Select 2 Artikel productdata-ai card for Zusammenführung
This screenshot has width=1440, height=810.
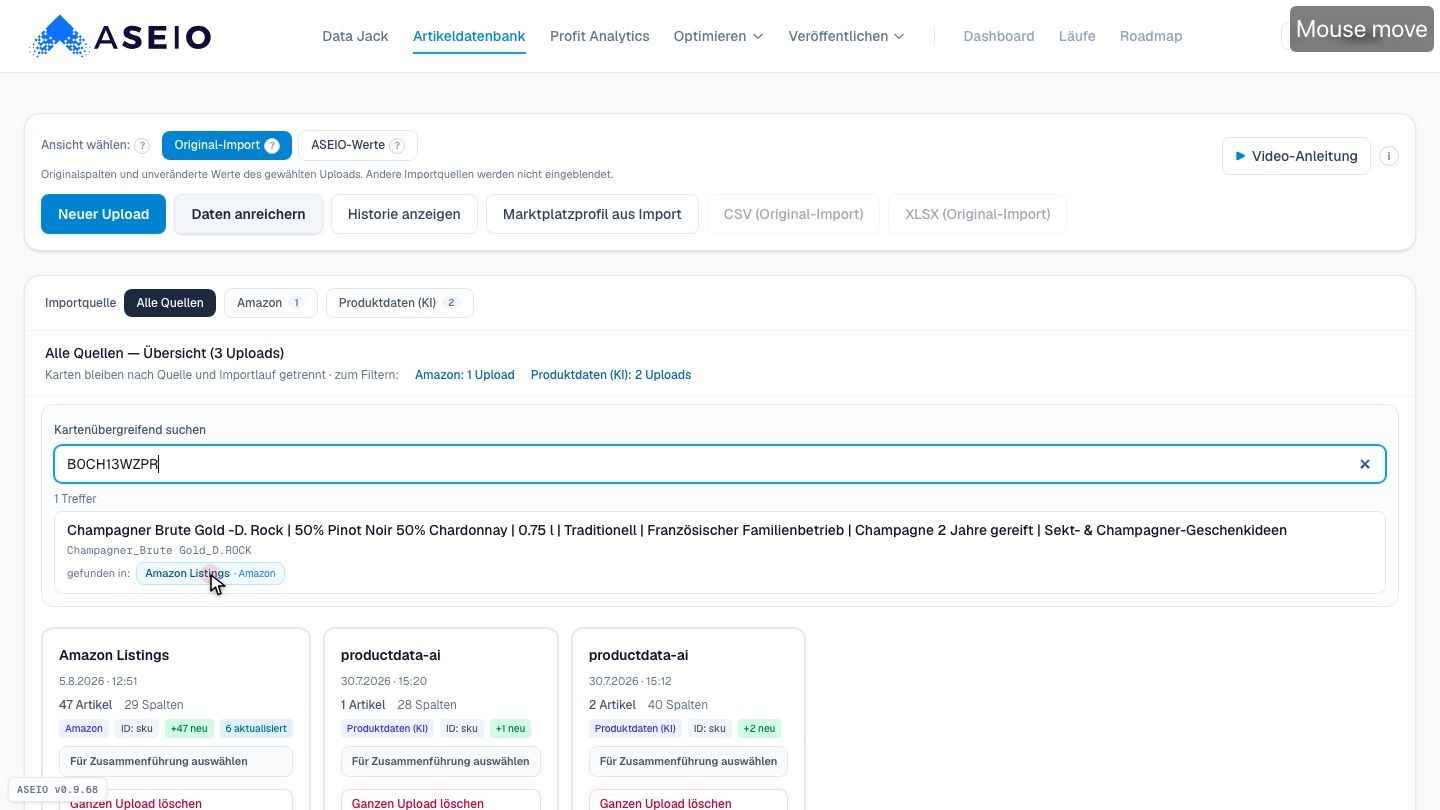(x=689, y=761)
